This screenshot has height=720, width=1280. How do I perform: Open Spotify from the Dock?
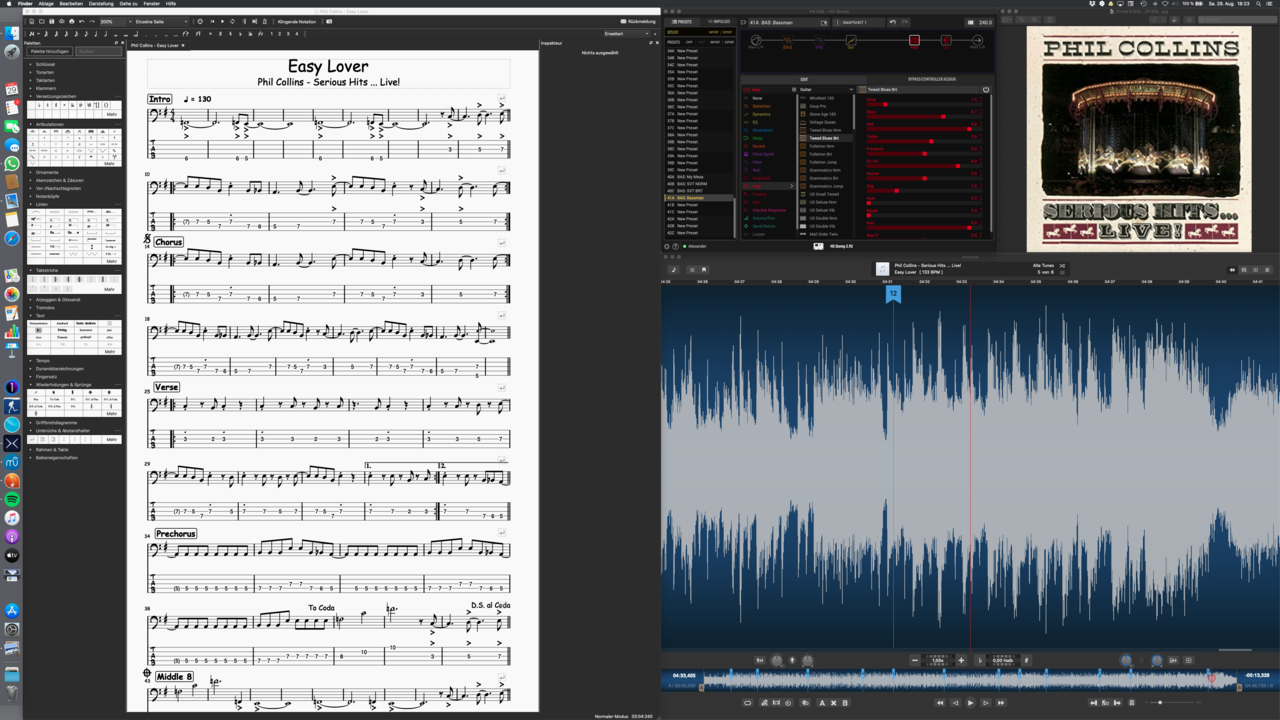[x=12, y=499]
